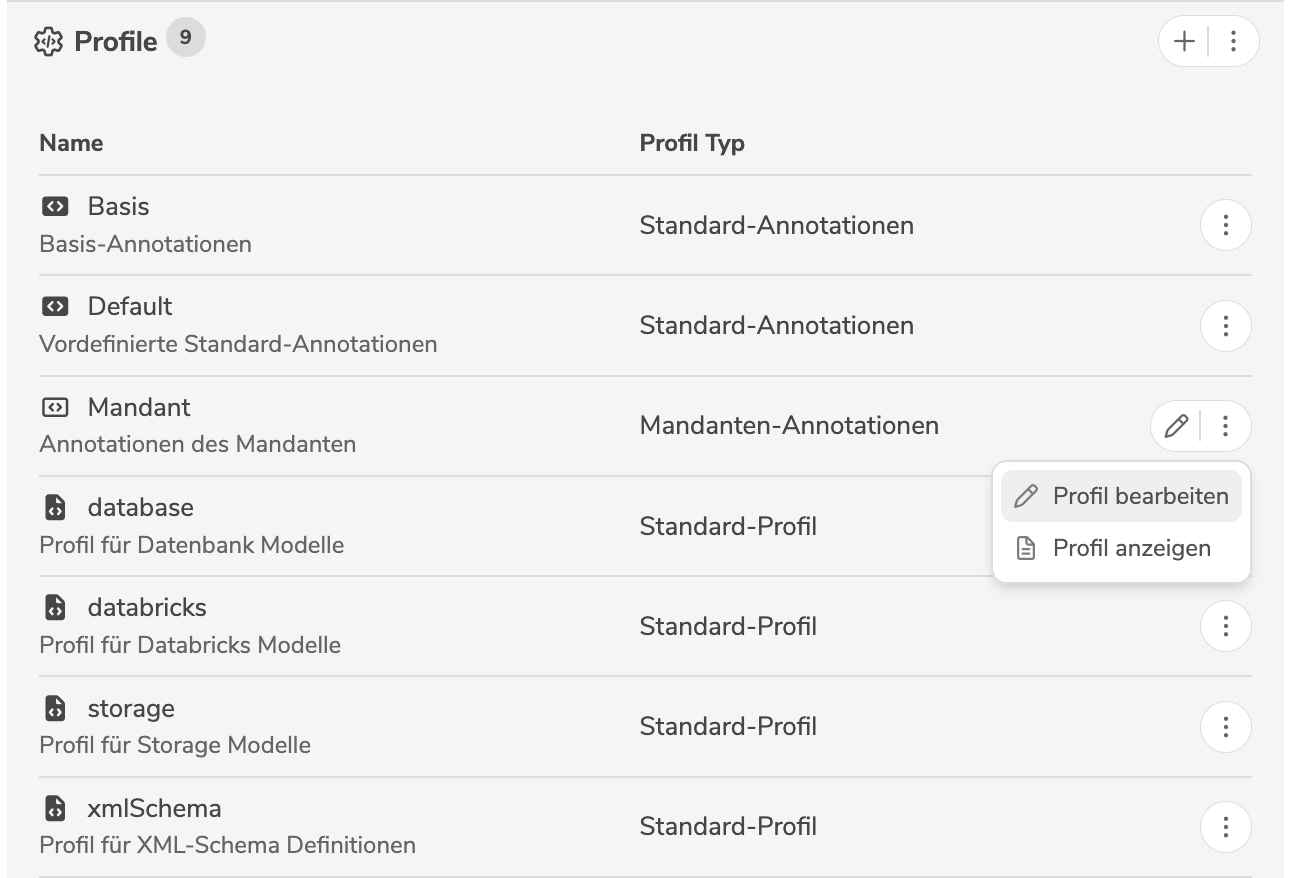Click the storage profile file icon

tap(55, 709)
